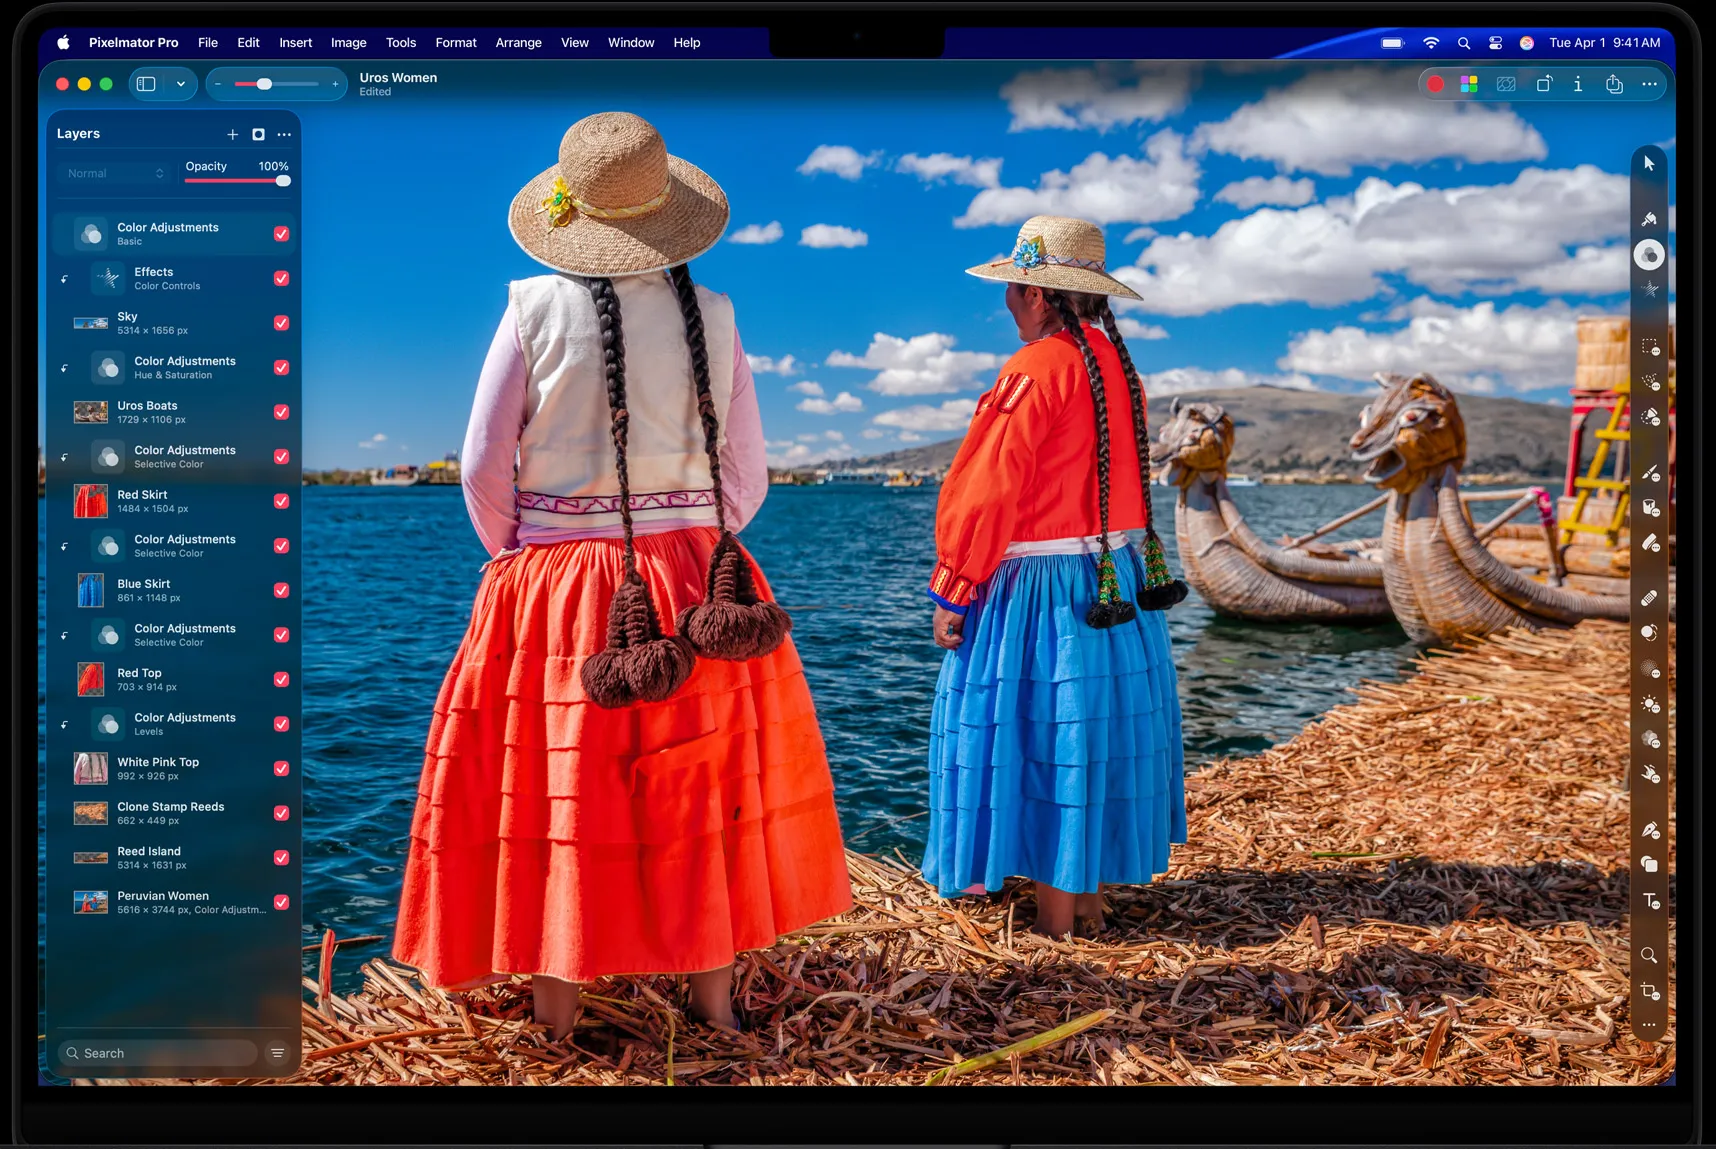Select the Rectangular Selection tool
Viewport: 1716px width, 1149px height.
point(1649,347)
